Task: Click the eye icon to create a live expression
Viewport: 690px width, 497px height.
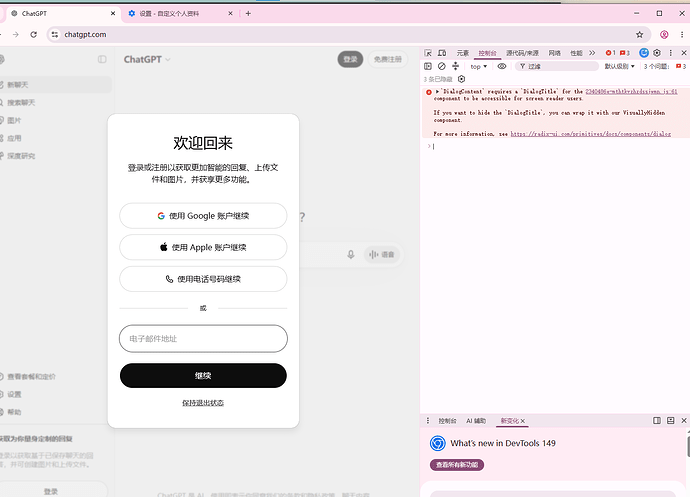Action: (502, 66)
